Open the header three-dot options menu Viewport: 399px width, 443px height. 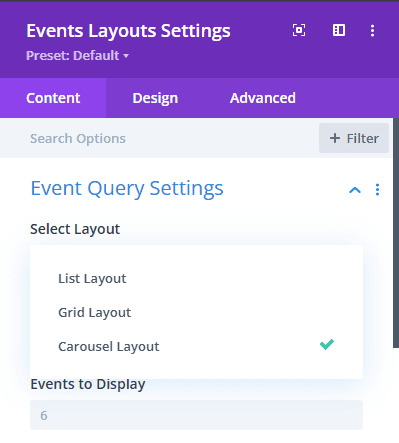[x=372, y=31]
